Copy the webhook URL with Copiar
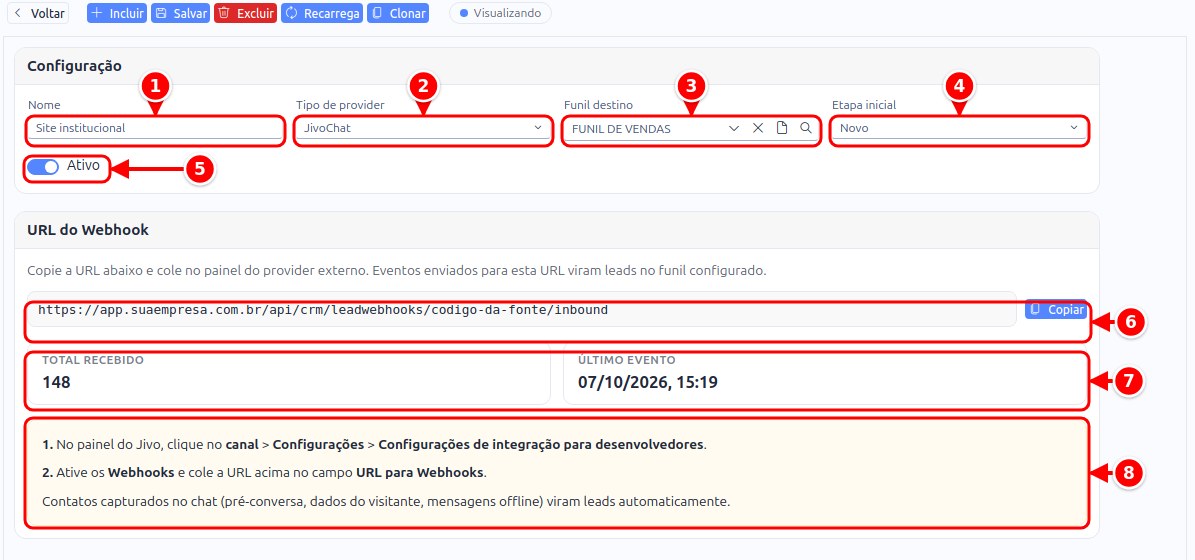 click(x=1056, y=309)
